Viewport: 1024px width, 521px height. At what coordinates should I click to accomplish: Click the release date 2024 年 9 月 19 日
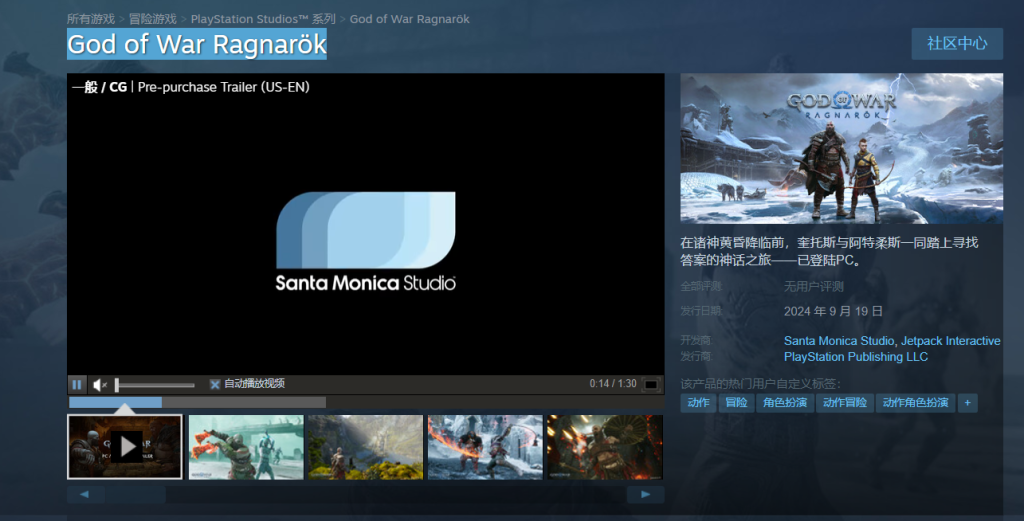833,311
